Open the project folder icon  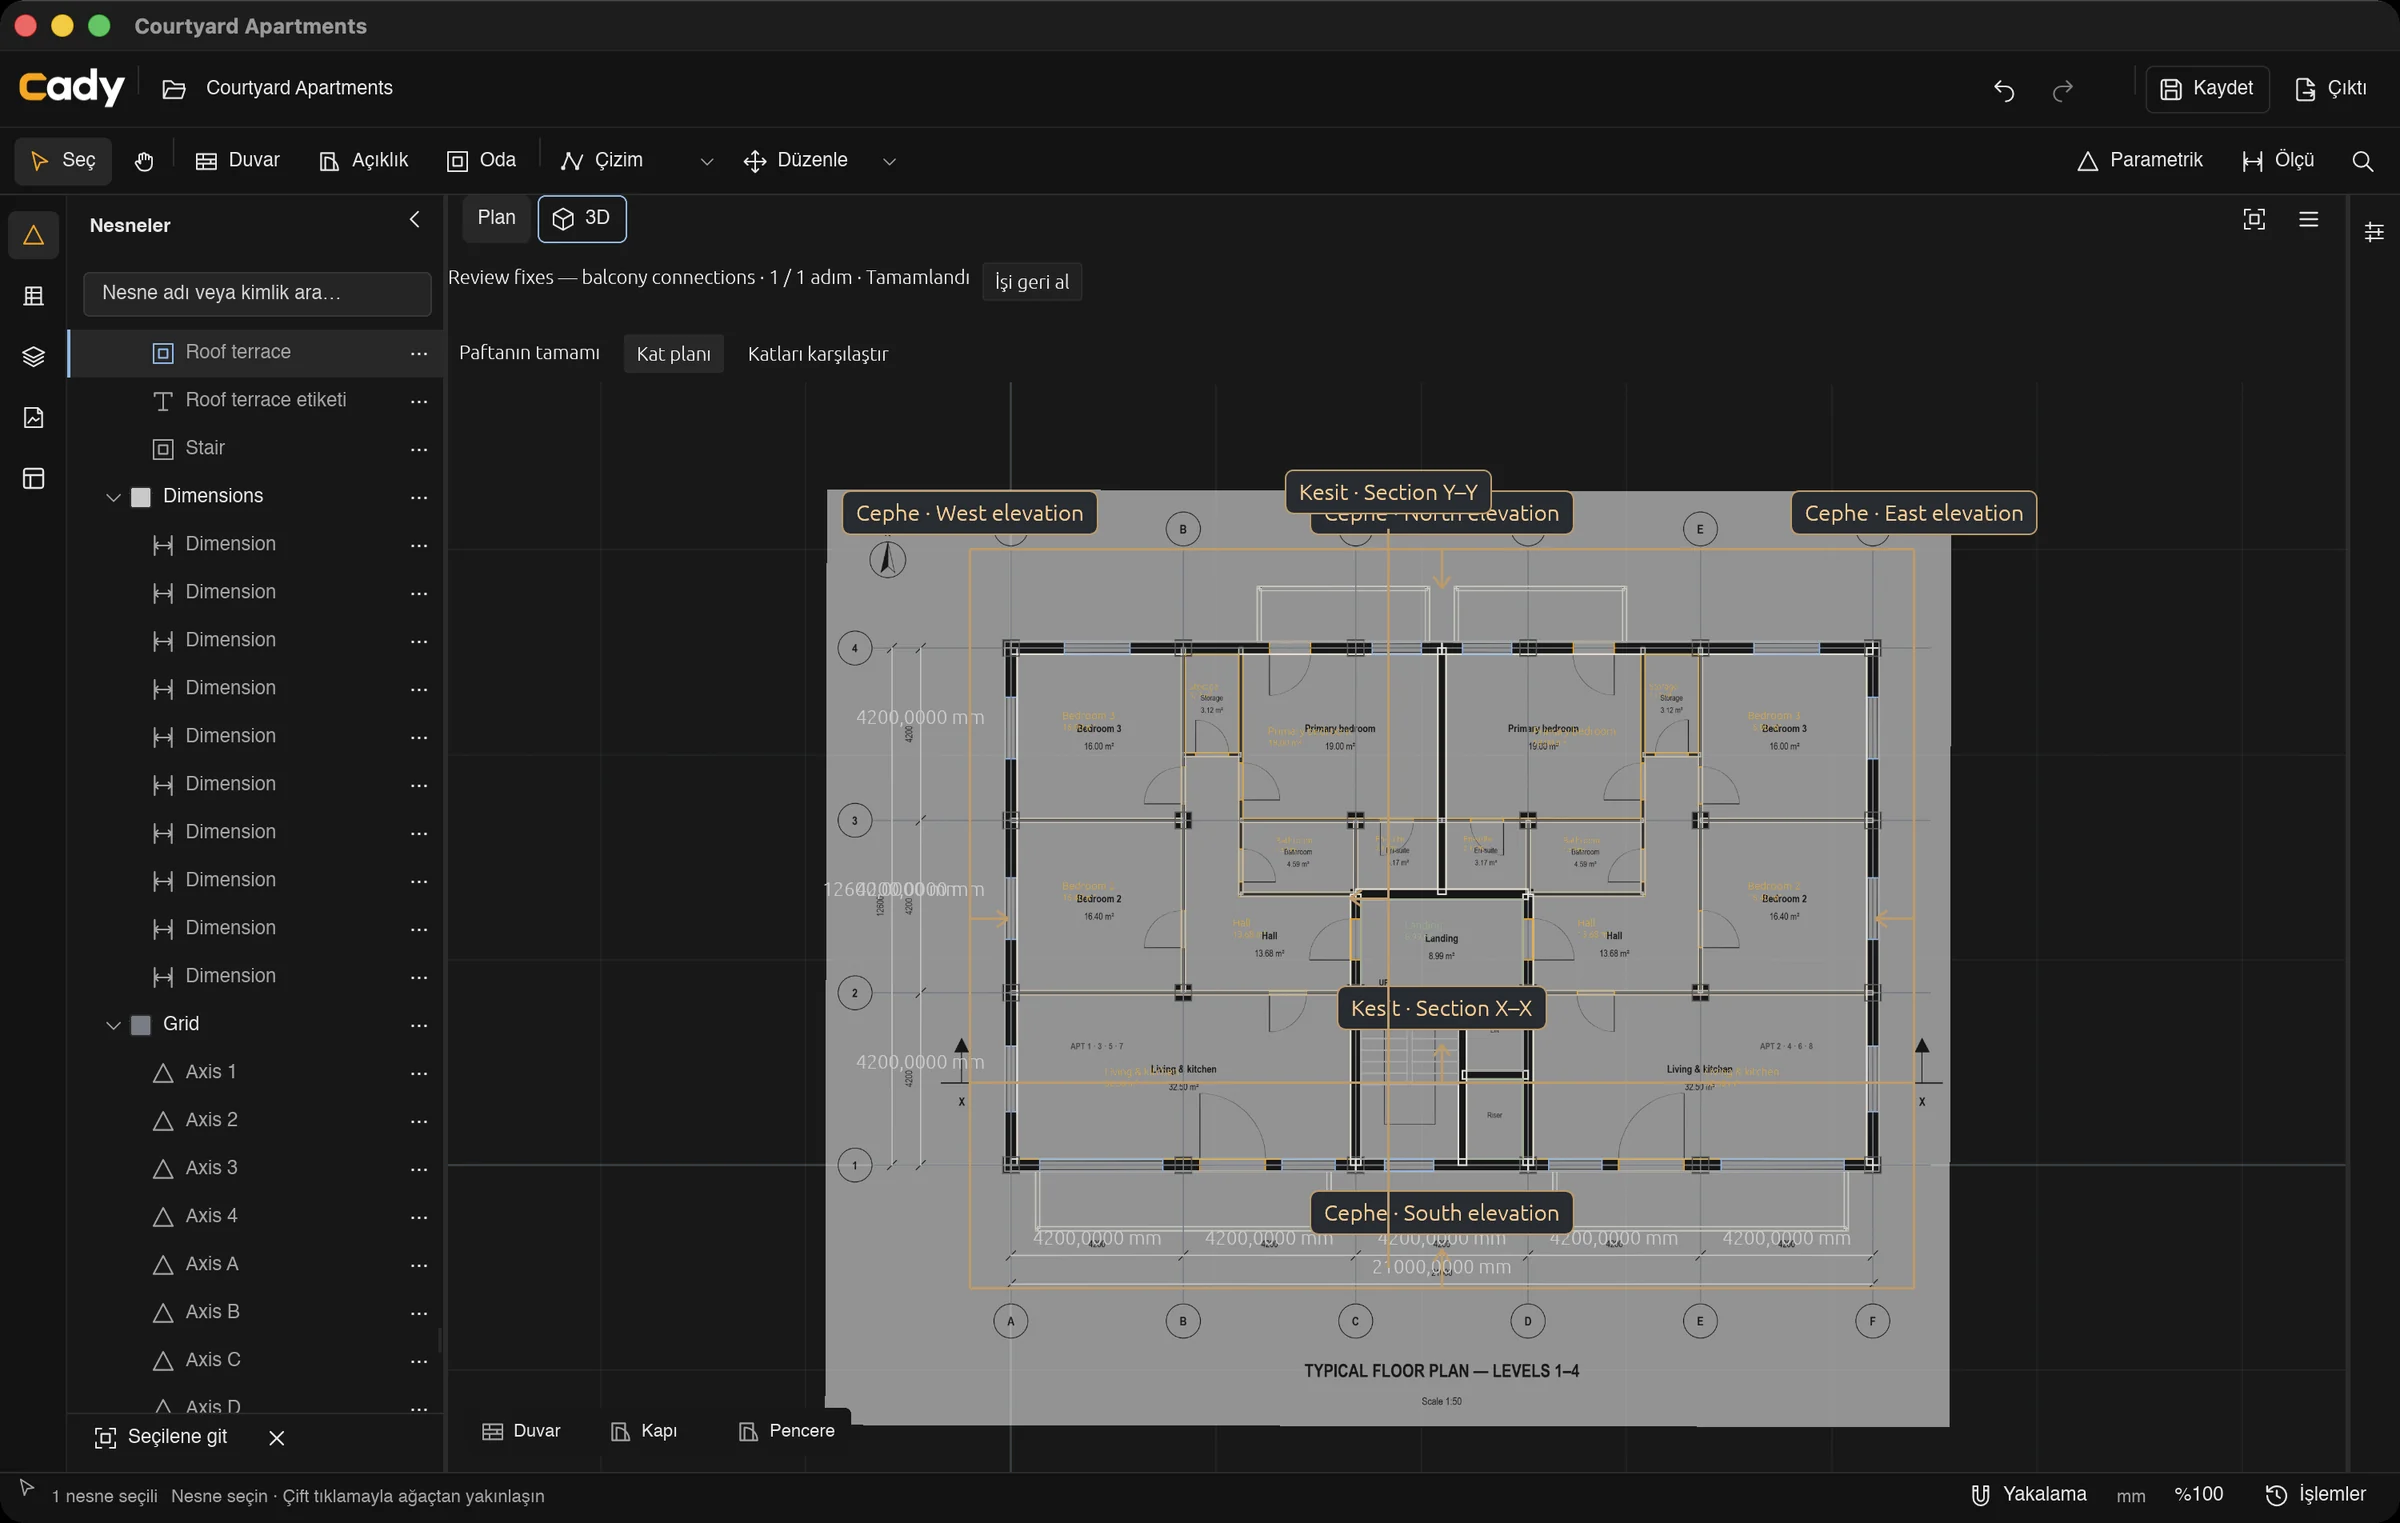pos(174,89)
